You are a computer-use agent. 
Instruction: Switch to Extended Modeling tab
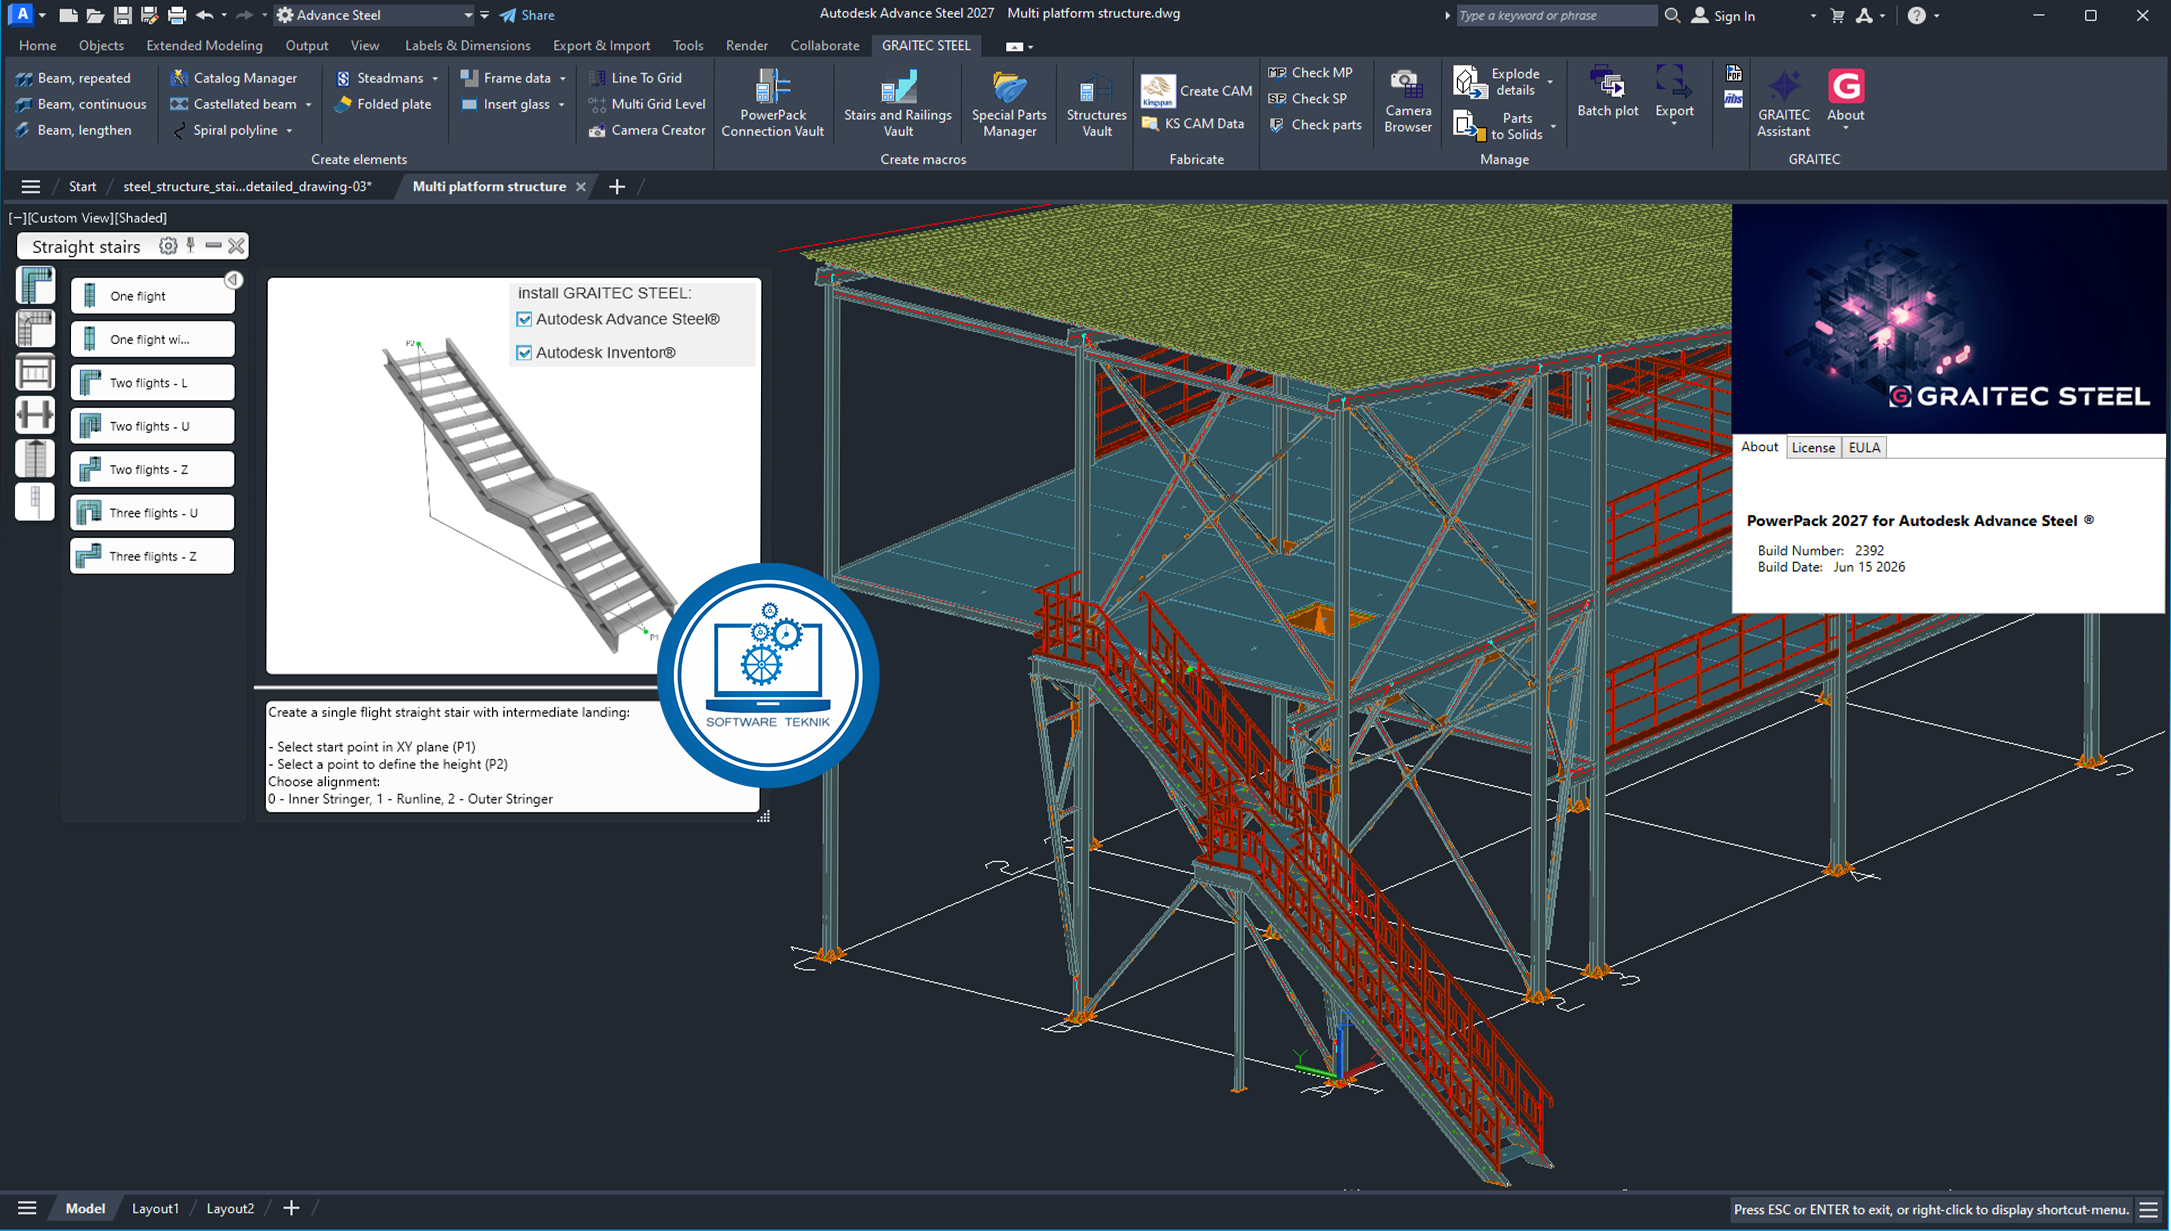(x=204, y=45)
